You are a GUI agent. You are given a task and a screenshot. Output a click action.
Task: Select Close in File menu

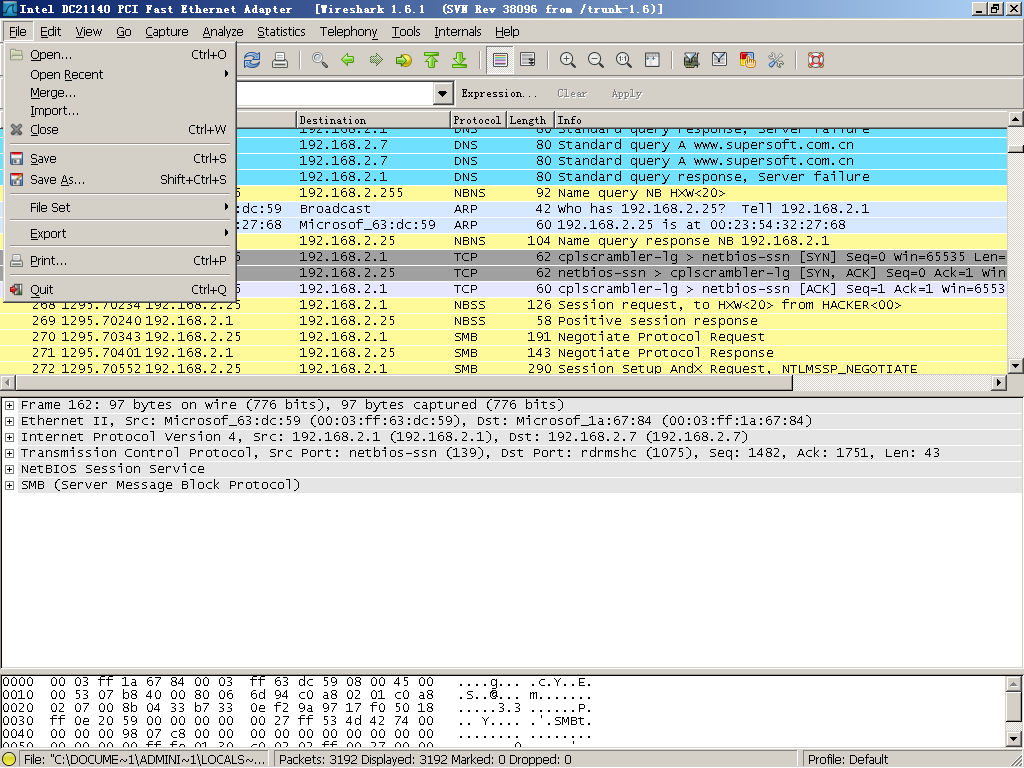click(120, 129)
